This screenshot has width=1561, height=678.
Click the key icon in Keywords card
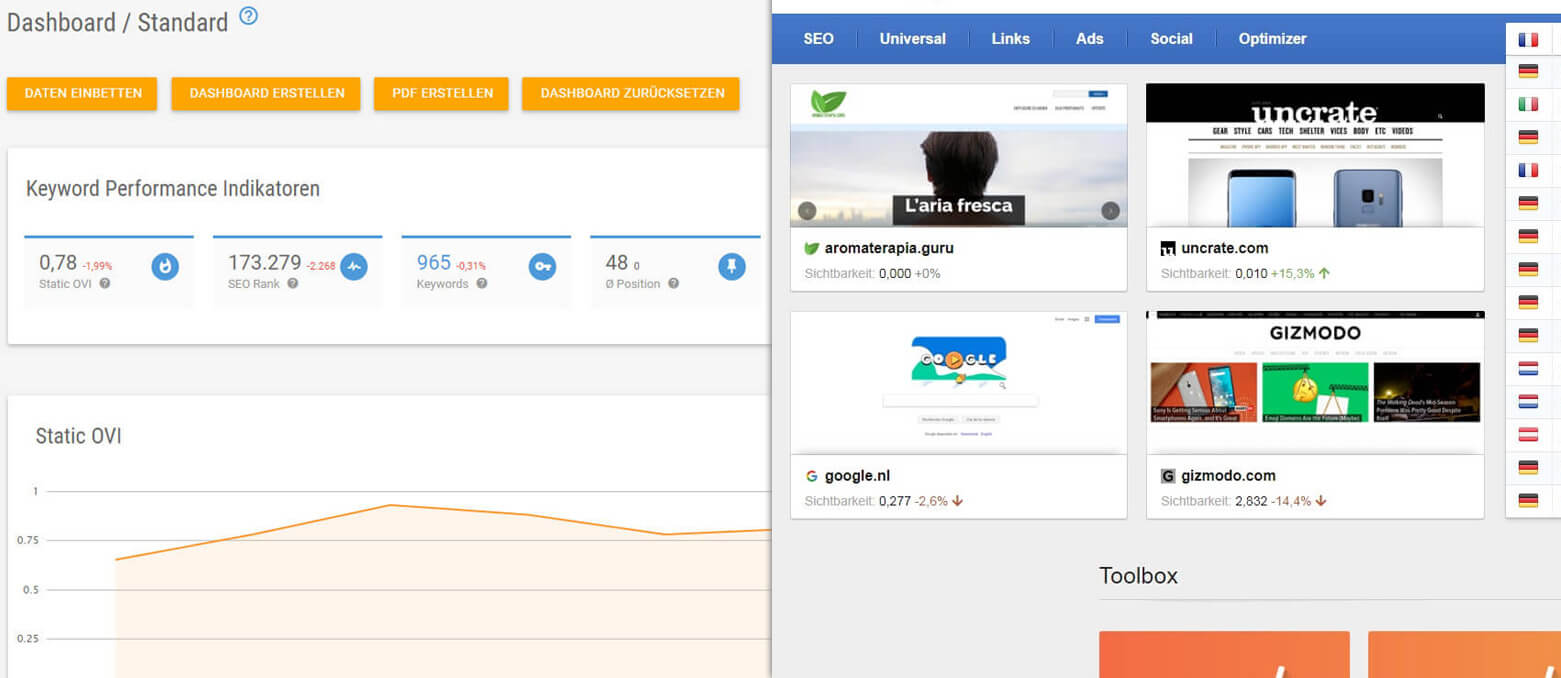542,266
